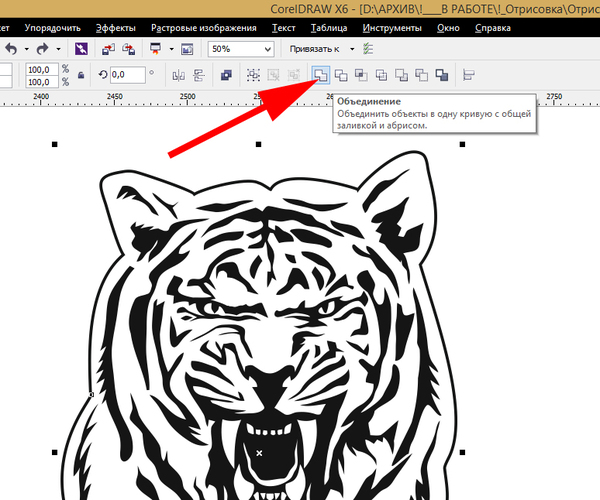Click the Trim shaping icon

tap(342, 74)
